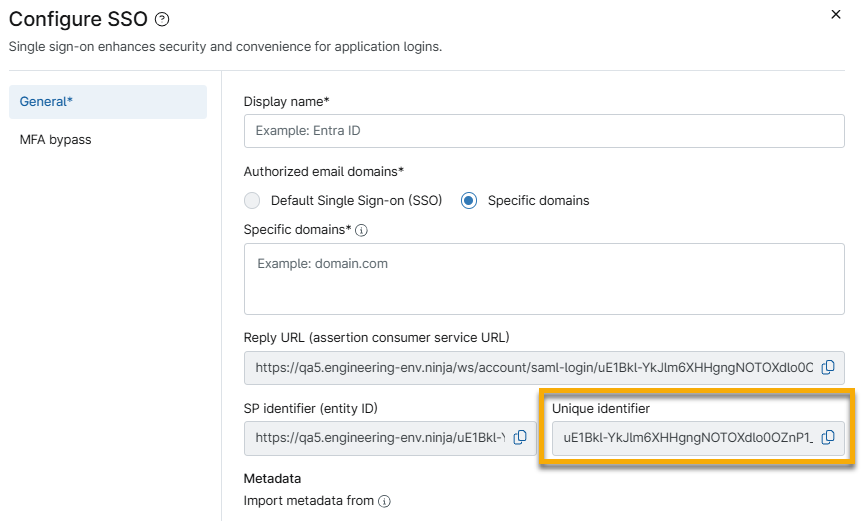Copy the Unique identifier value
865x521 pixels.
[x=828, y=438]
